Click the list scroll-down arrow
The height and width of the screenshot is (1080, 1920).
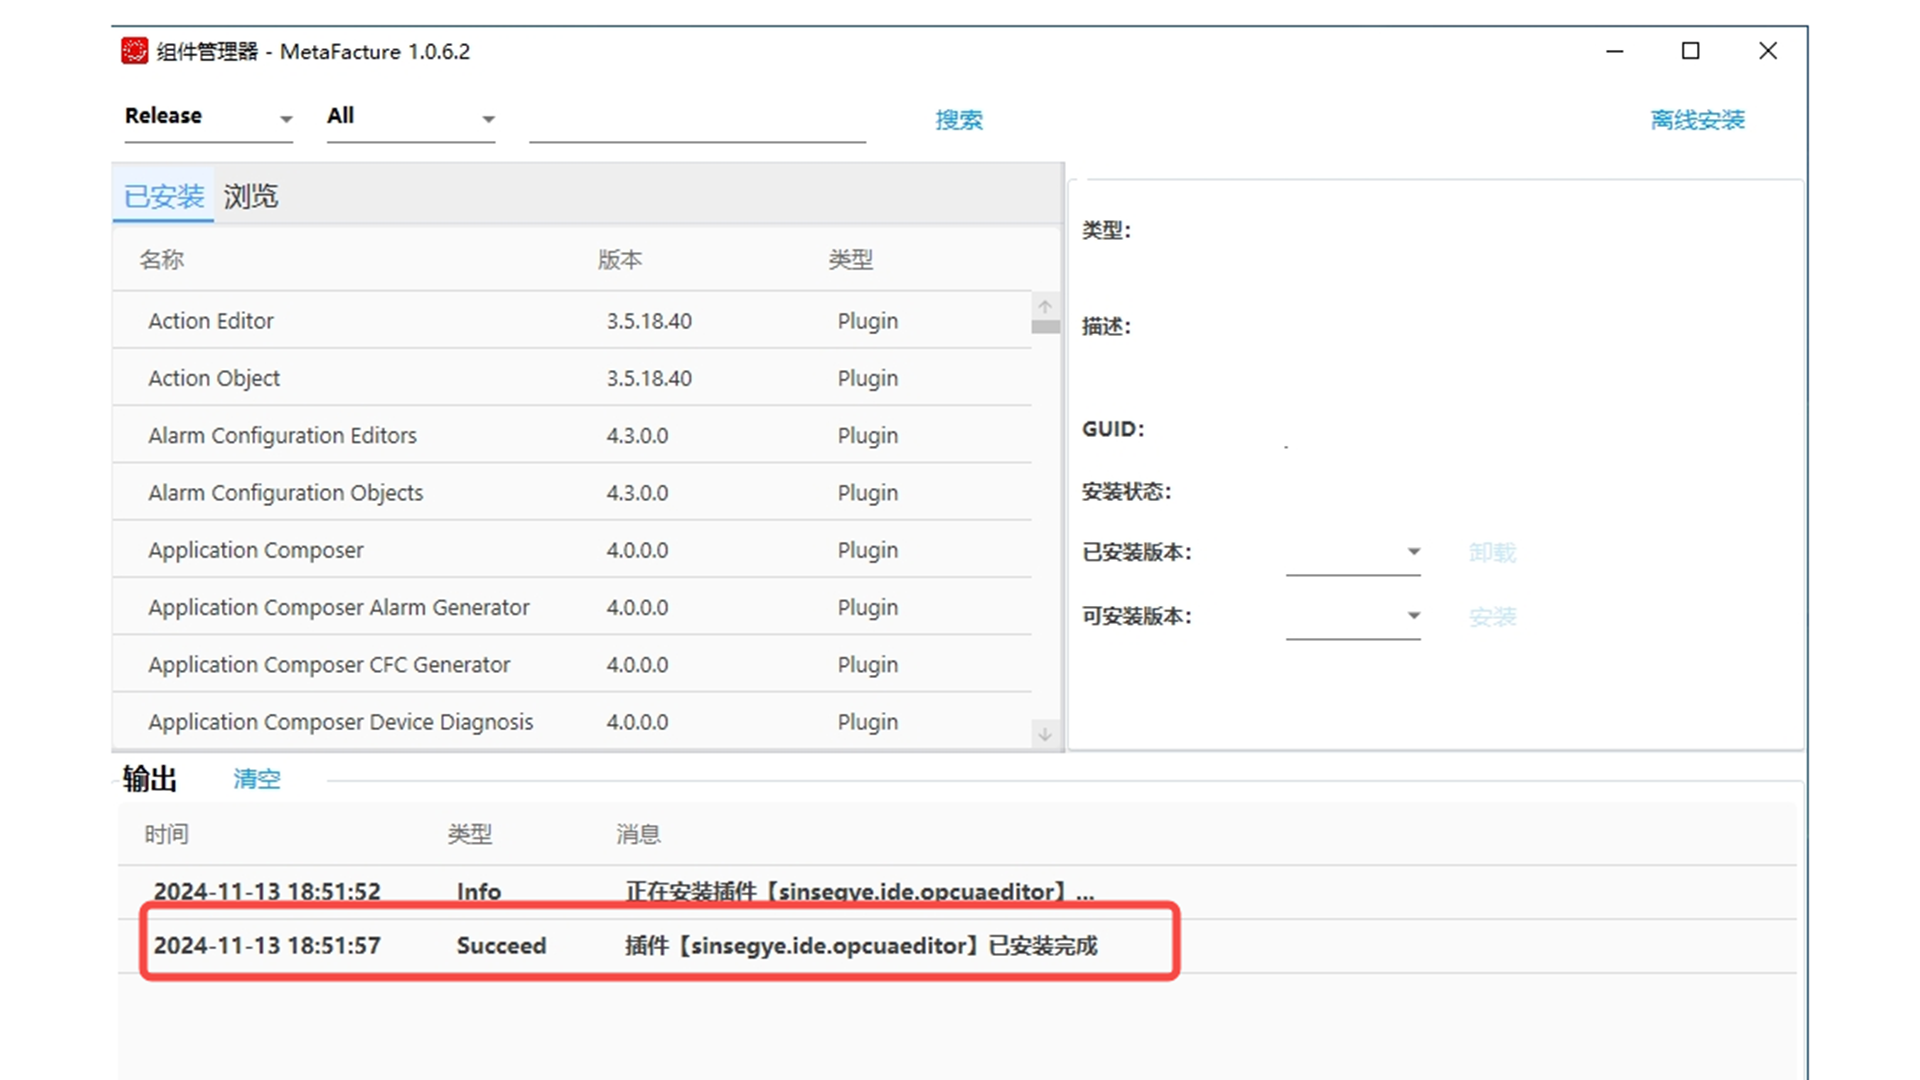[1045, 734]
